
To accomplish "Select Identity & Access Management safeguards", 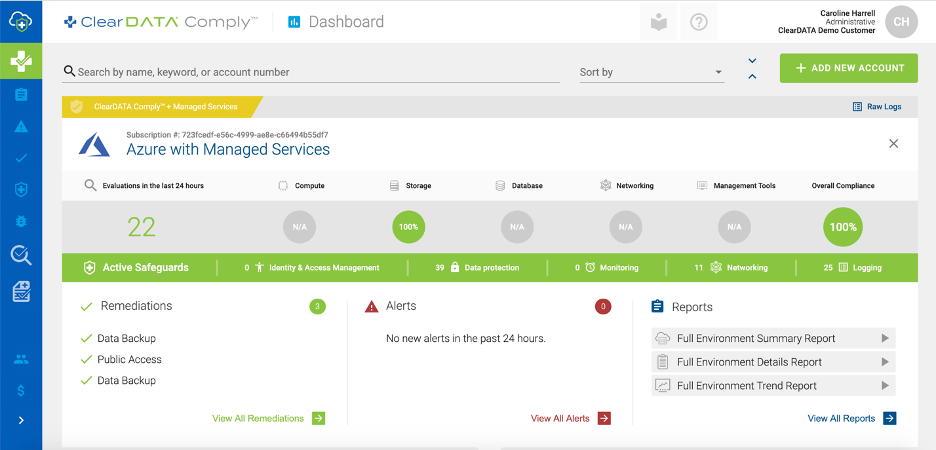I will pyautogui.click(x=312, y=268).
